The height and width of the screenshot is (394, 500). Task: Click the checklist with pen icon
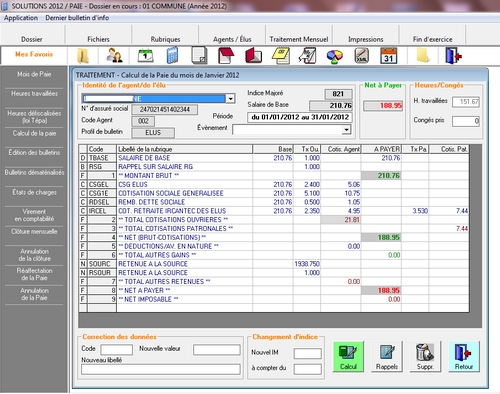click(307, 55)
